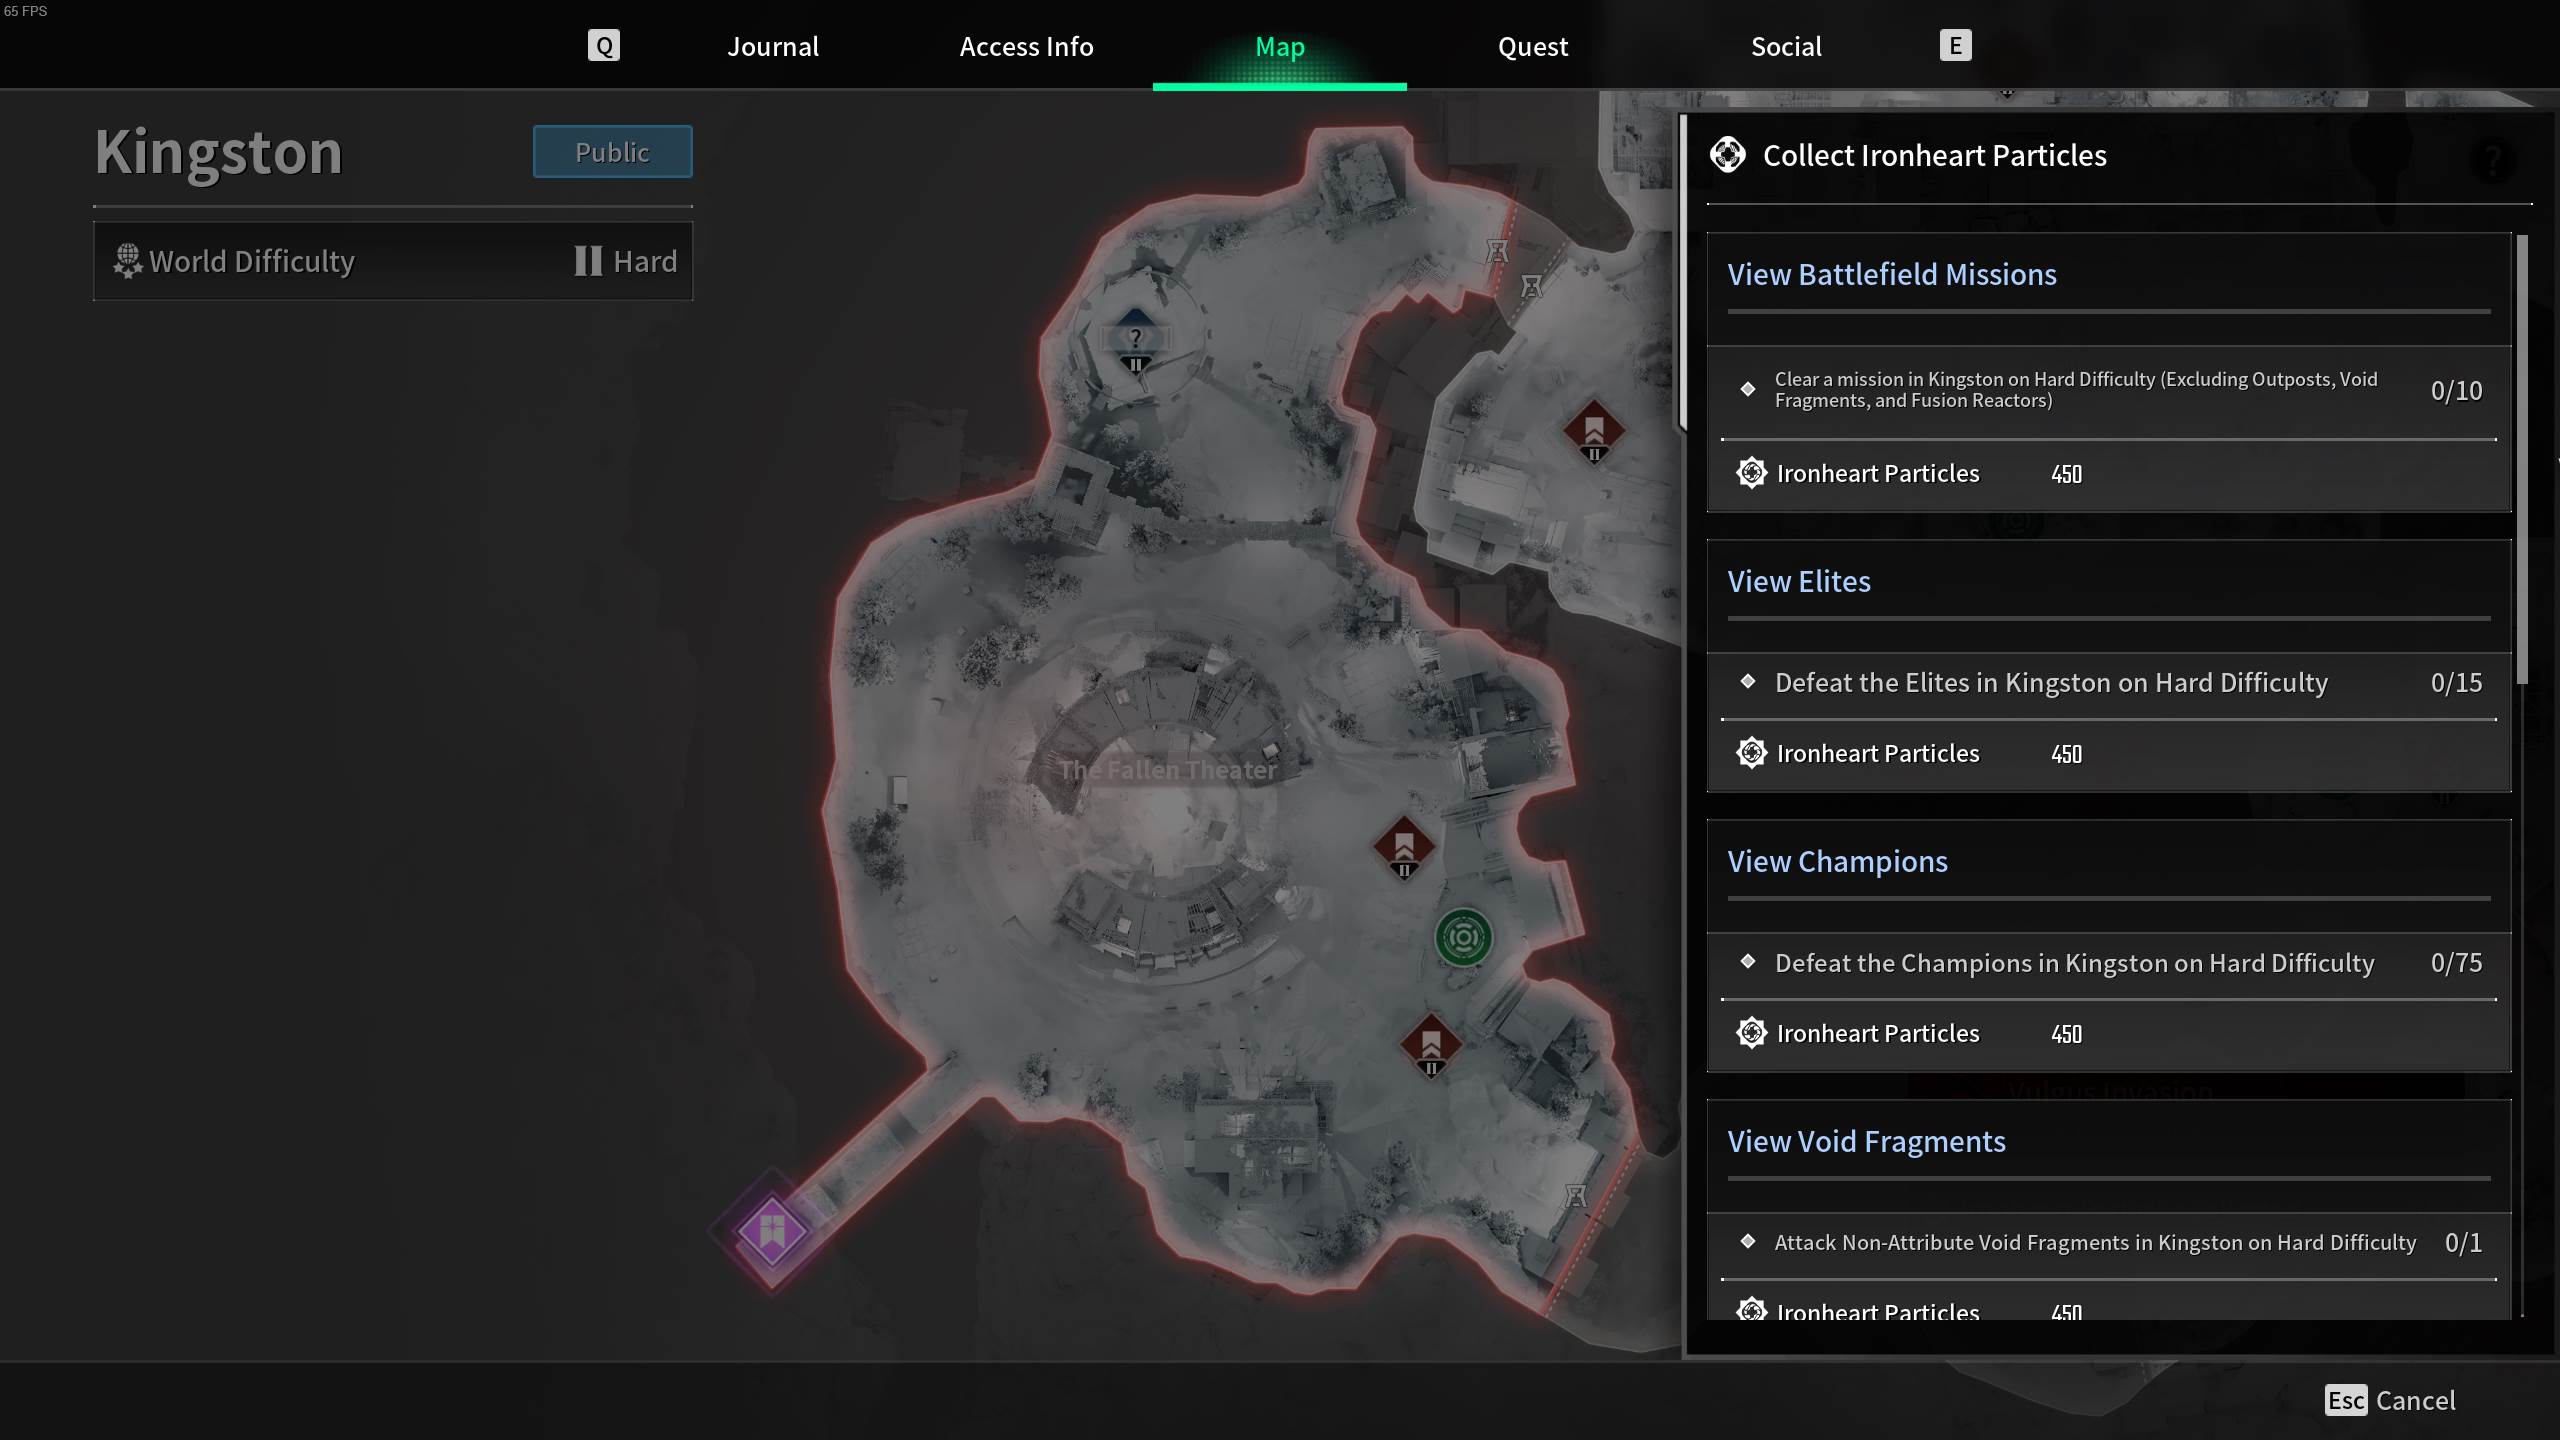2560x1440 pixels.
Task: Click Access Info menu tab
Action: (x=1027, y=46)
